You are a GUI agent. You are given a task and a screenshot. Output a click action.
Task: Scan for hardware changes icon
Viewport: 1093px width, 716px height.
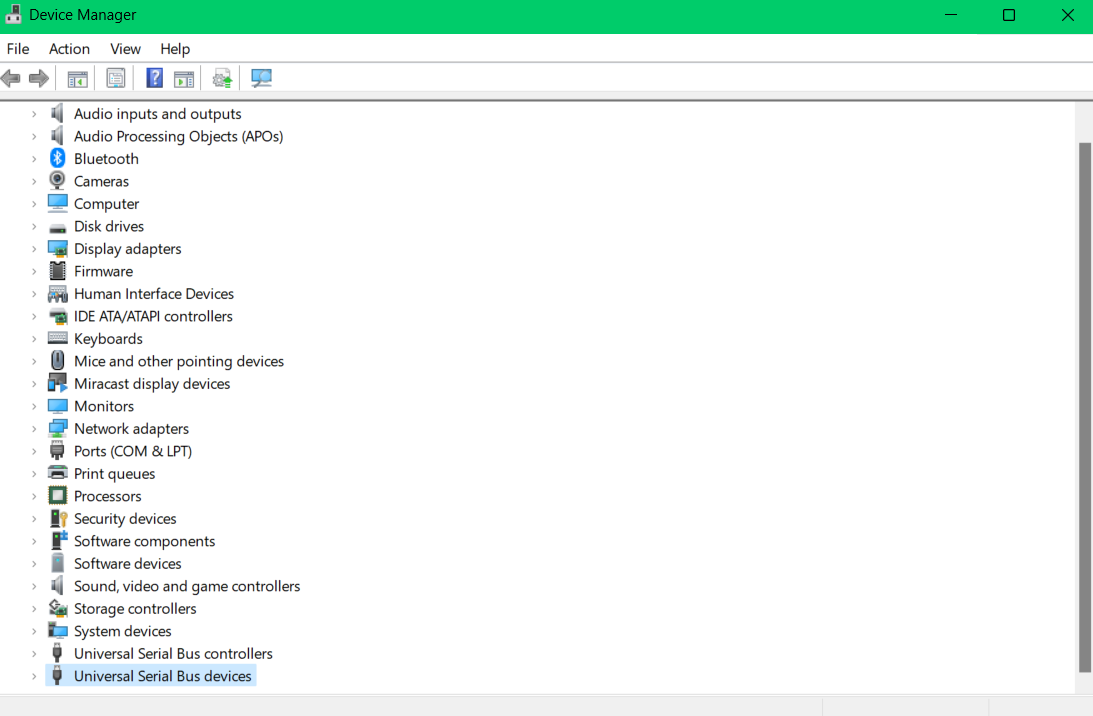pyautogui.click(x=261, y=78)
